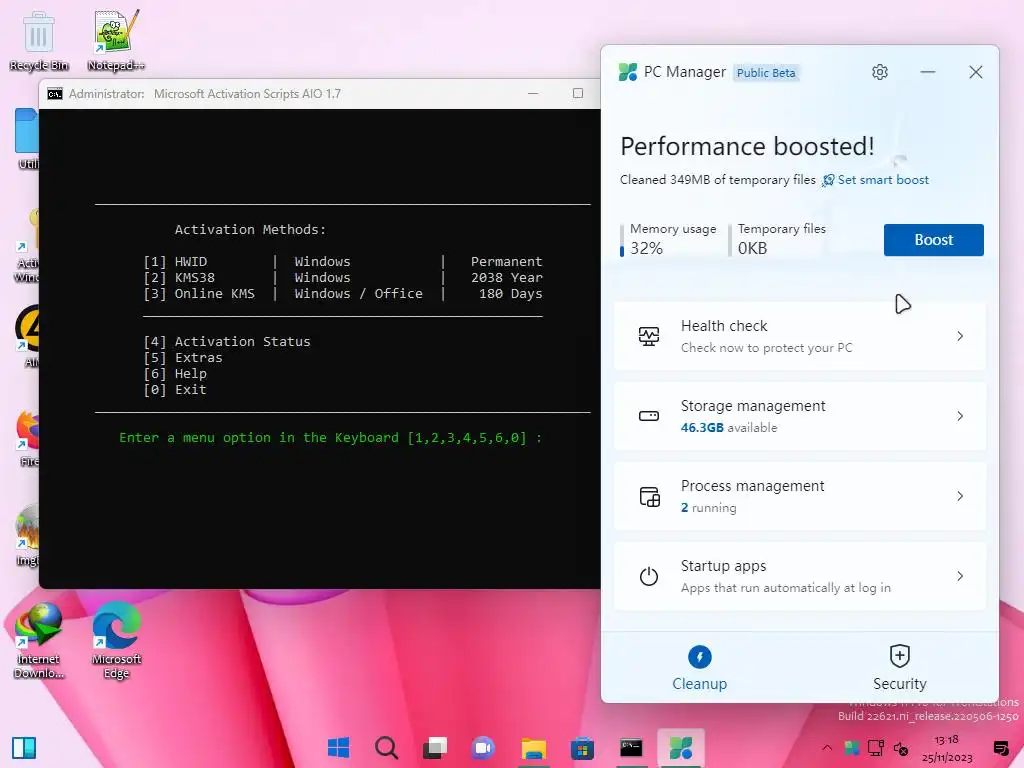Expand Startup apps chevron
The height and width of the screenshot is (768, 1024).
[x=960, y=576]
